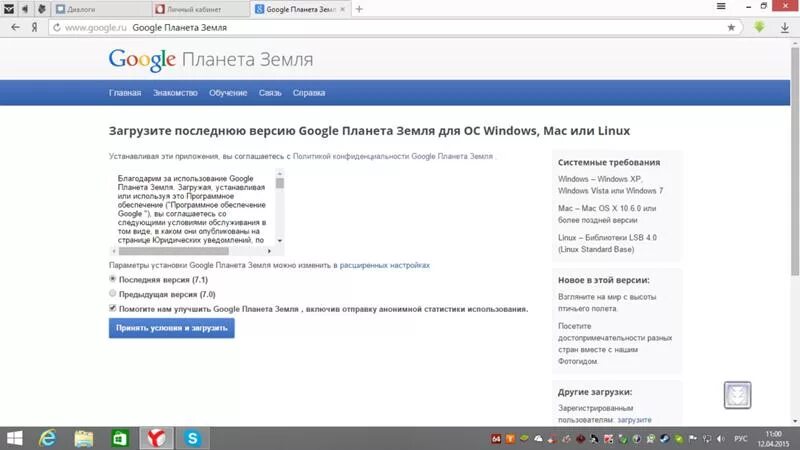Open a new browser tab with plus

point(359,9)
